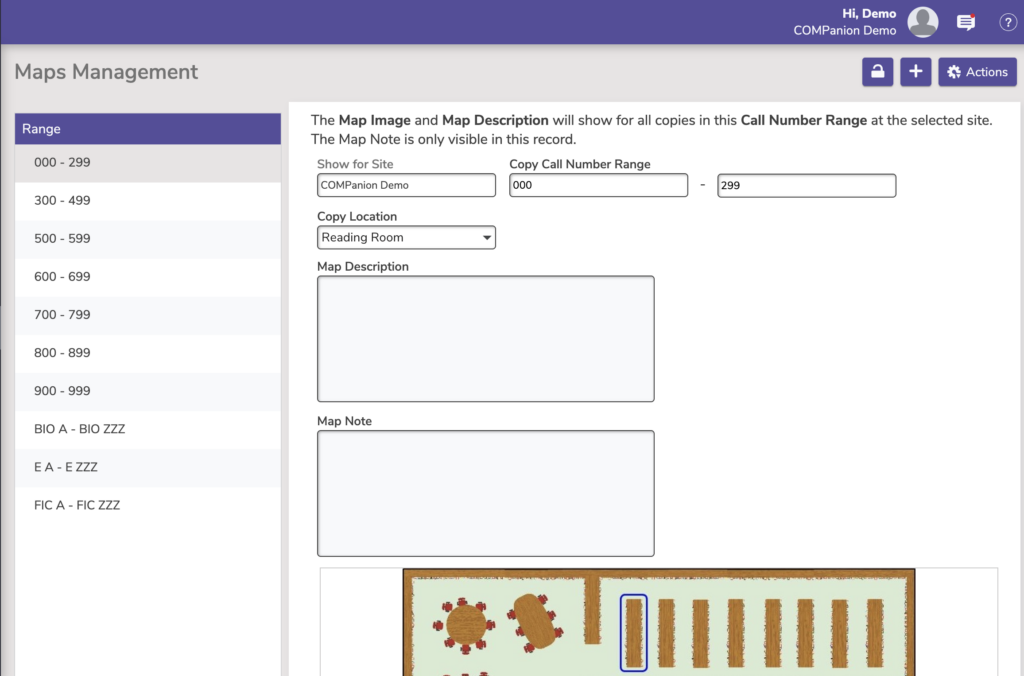
Task: Open the Actions gear menu
Action: (977, 72)
